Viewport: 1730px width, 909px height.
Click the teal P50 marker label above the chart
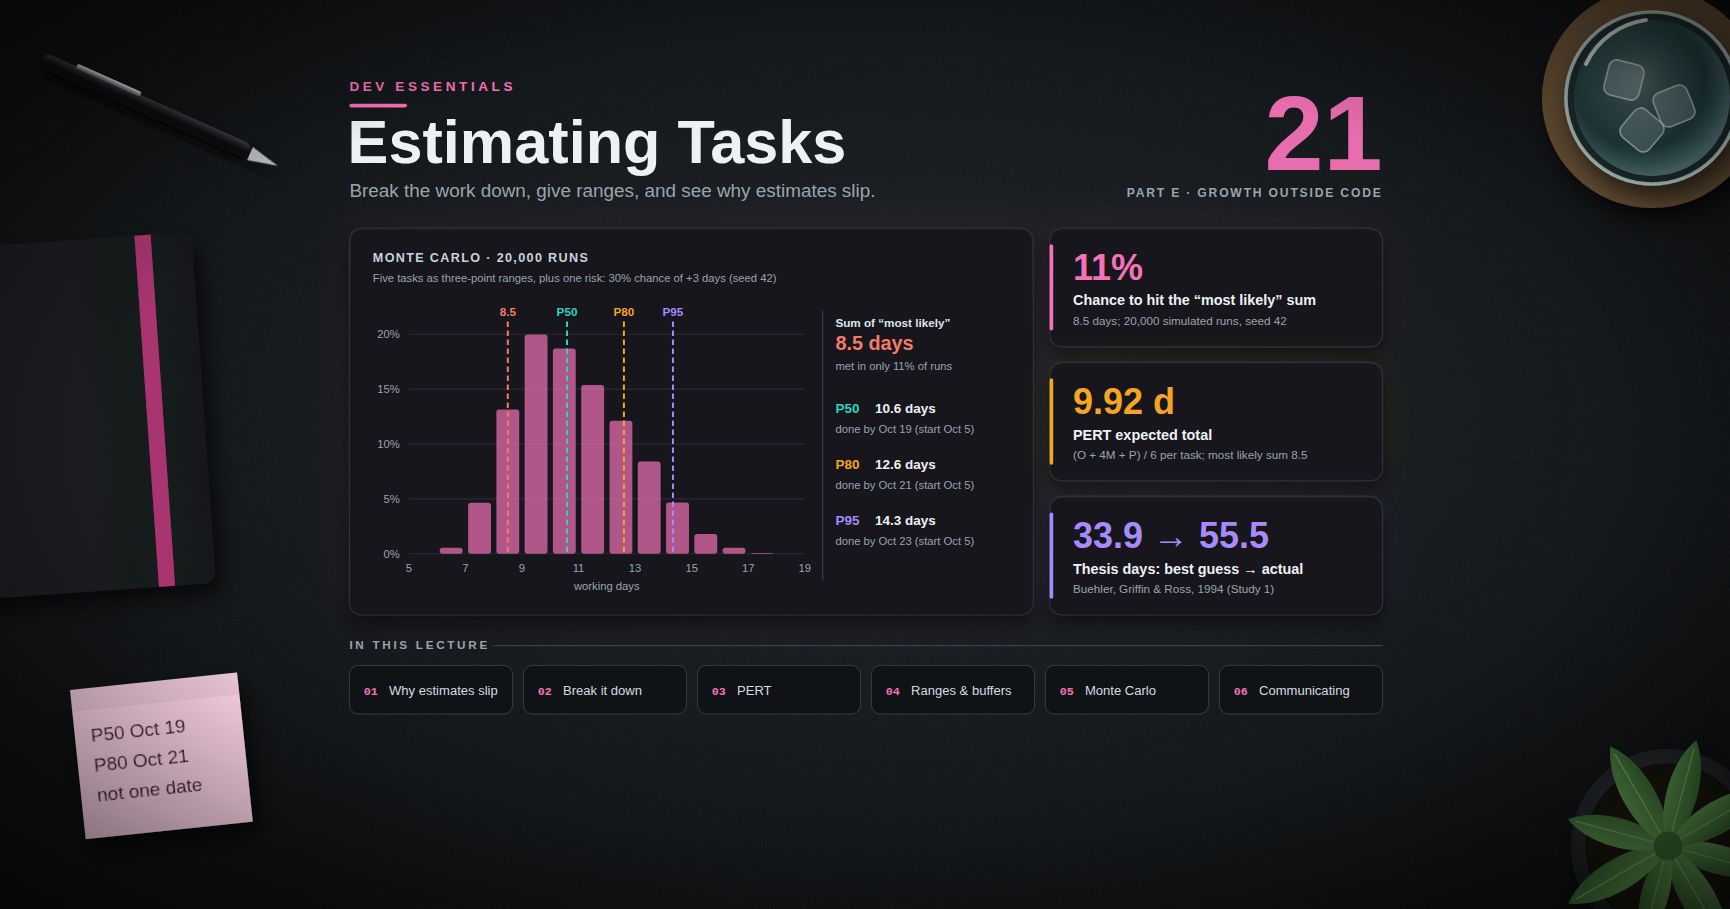click(567, 312)
